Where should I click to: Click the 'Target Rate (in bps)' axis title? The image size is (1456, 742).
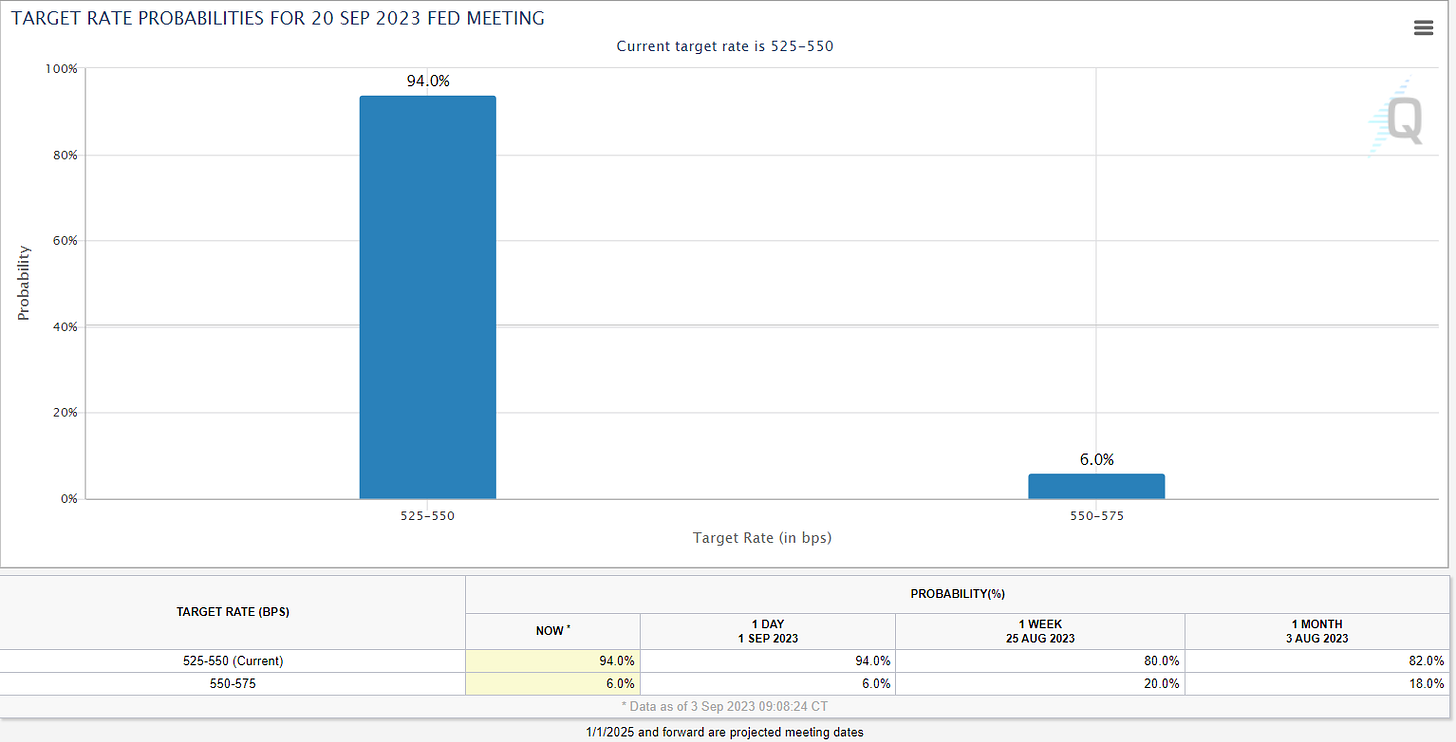[762, 538]
